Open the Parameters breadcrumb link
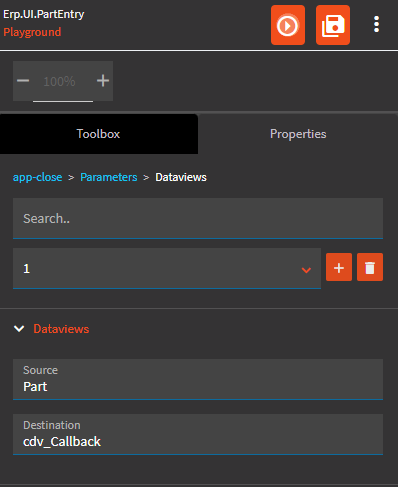Screen dimensions: 398x487 109,177
